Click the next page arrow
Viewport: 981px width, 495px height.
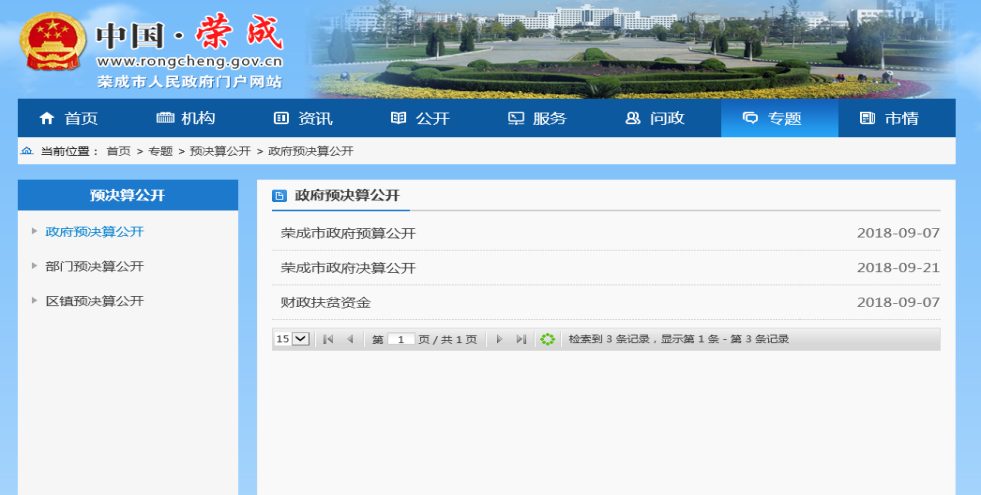(499, 339)
